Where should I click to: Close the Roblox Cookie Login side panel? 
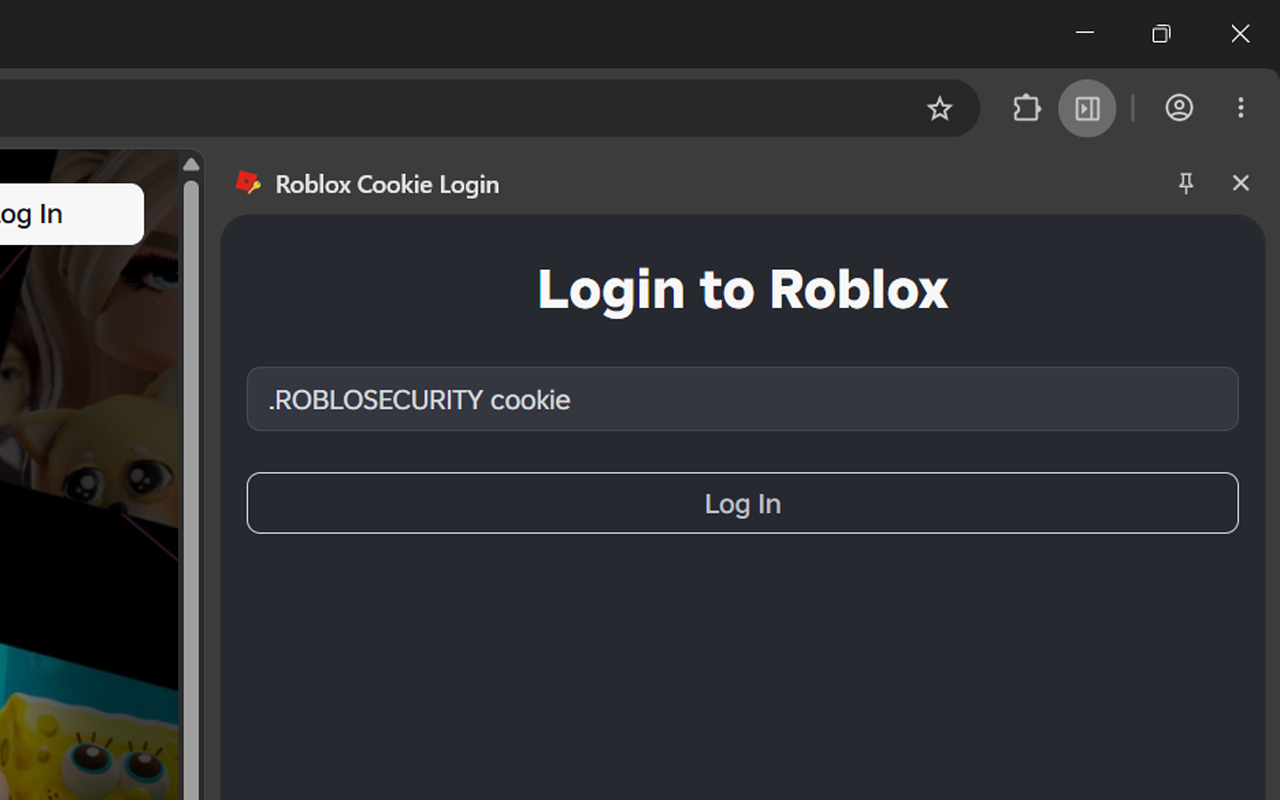click(x=1240, y=183)
